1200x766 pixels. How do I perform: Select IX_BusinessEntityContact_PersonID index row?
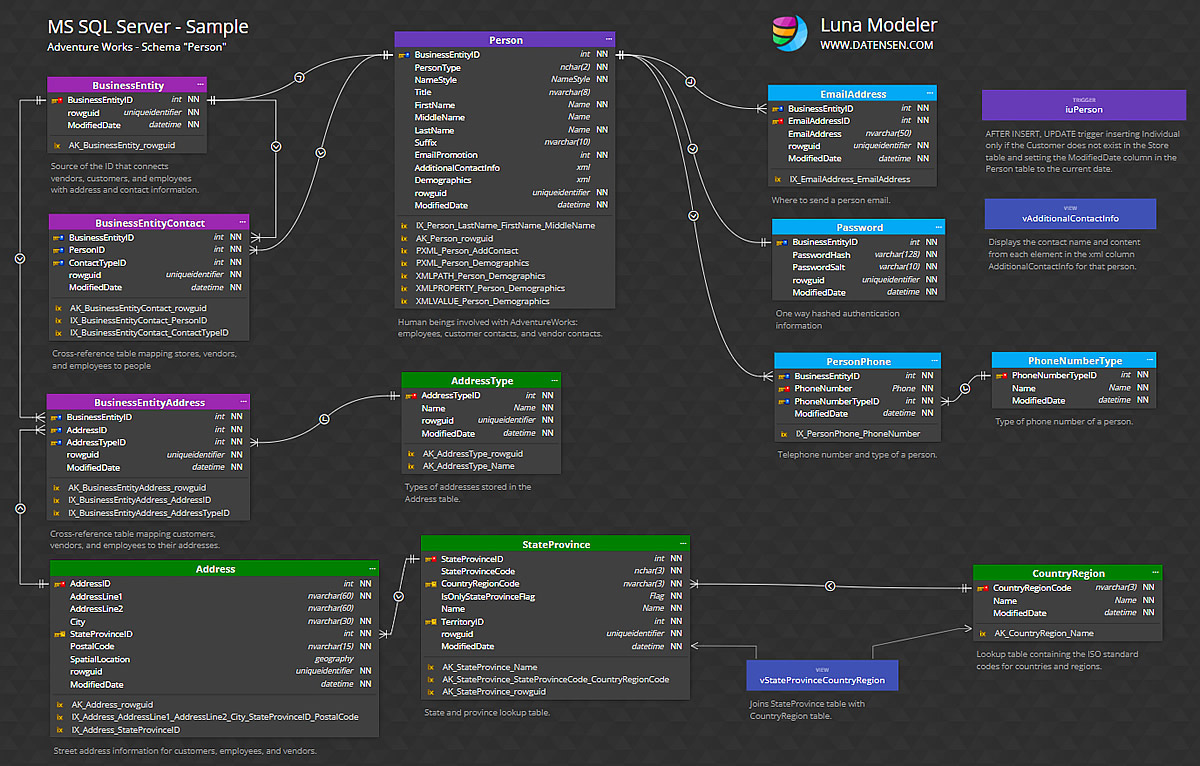[148, 320]
